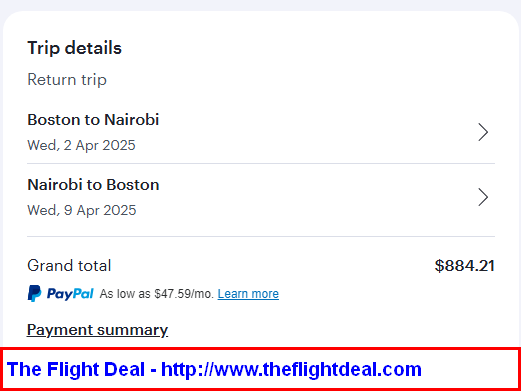Click the Wed, 2 Apr 2025 departure date
This screenshot has width=521, height=391.
pyautogui.click(x=81, y=145)
